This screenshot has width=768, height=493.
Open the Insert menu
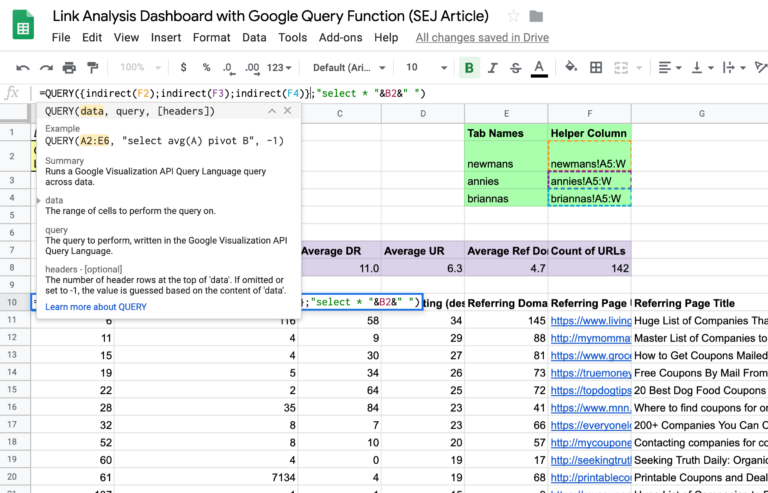(166, 37)
